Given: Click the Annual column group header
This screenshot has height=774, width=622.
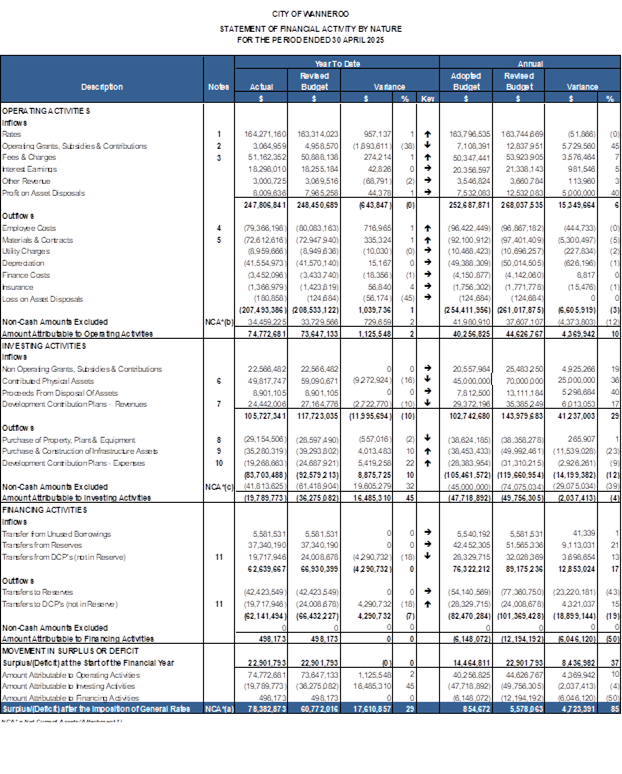Looking at the screenshot, I should tap(530, 63).
